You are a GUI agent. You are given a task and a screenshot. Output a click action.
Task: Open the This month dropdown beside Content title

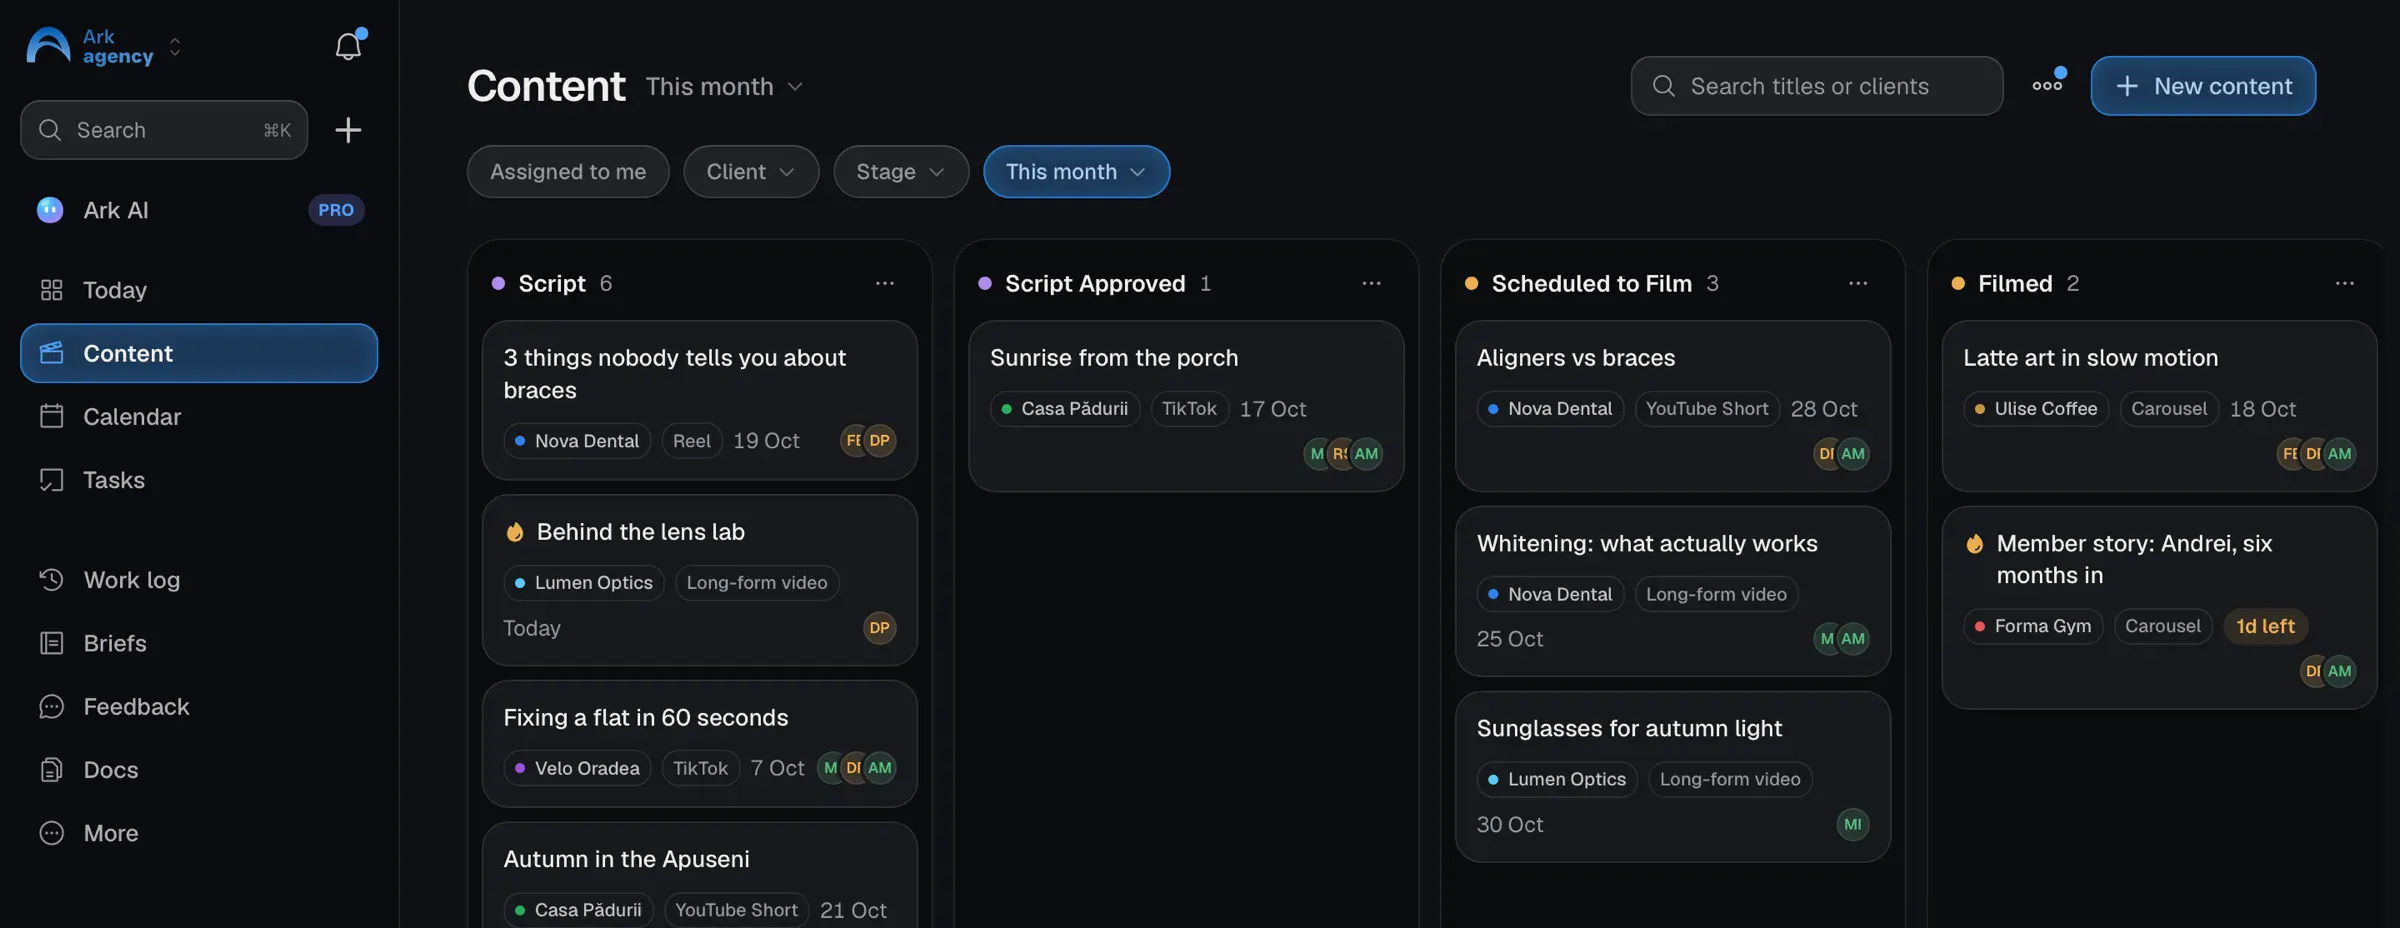point(724,86)
